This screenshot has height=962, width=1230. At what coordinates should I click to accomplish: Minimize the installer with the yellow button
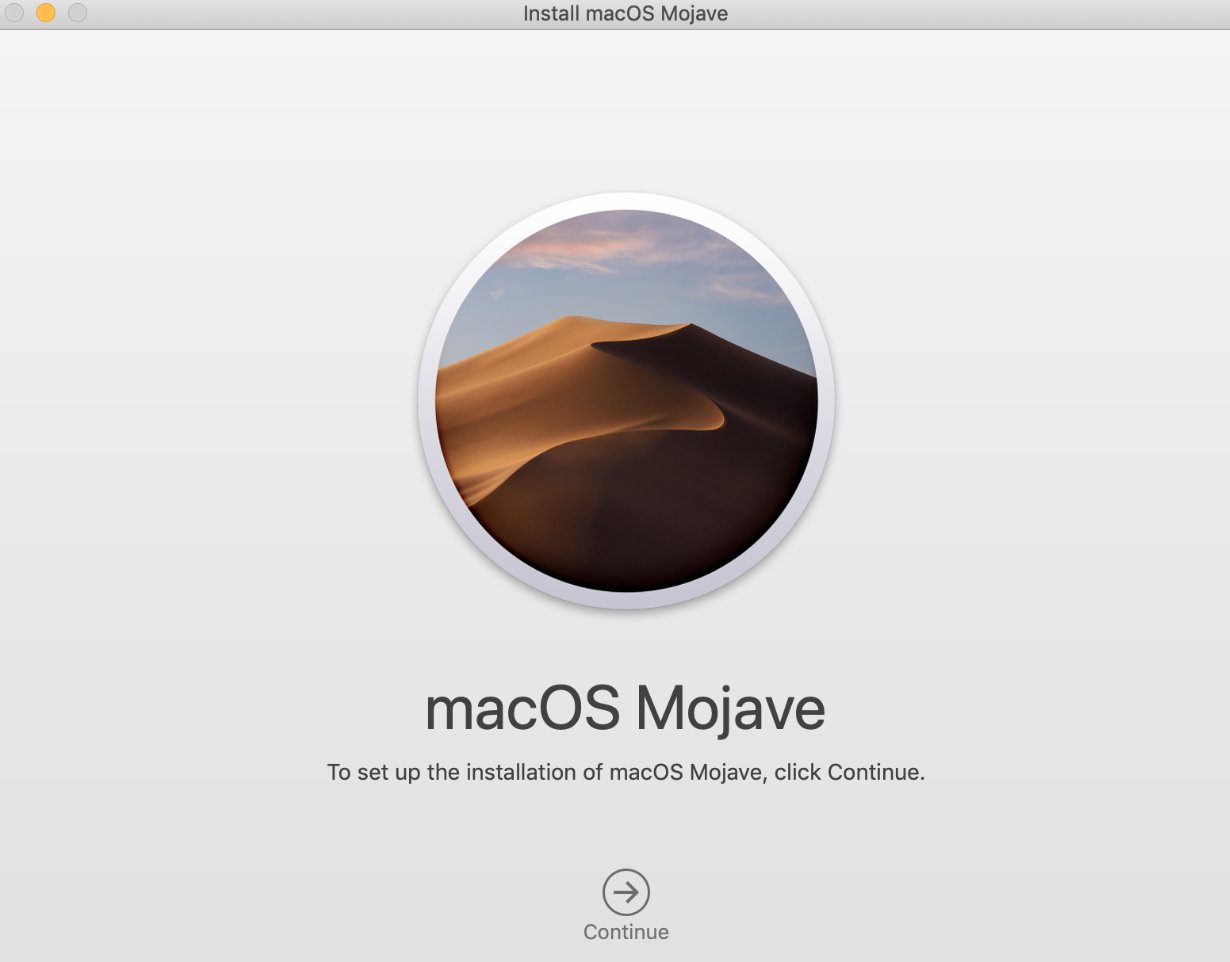pos(46,13)
